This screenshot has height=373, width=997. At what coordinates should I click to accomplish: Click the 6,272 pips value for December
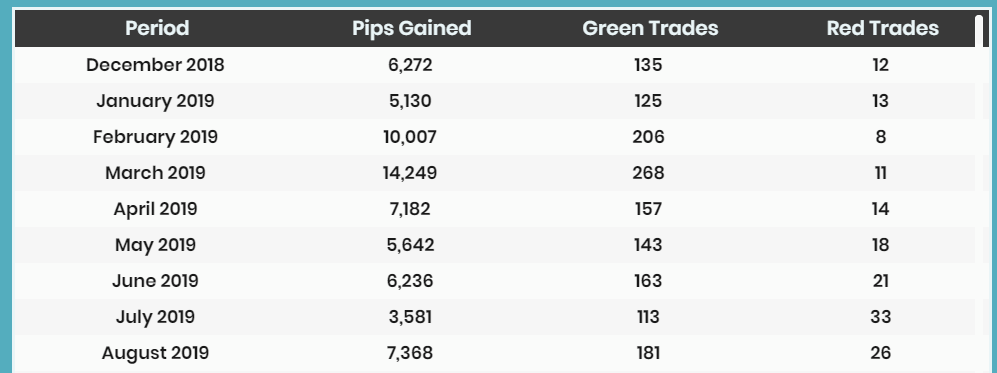click(x=410, y=65)
